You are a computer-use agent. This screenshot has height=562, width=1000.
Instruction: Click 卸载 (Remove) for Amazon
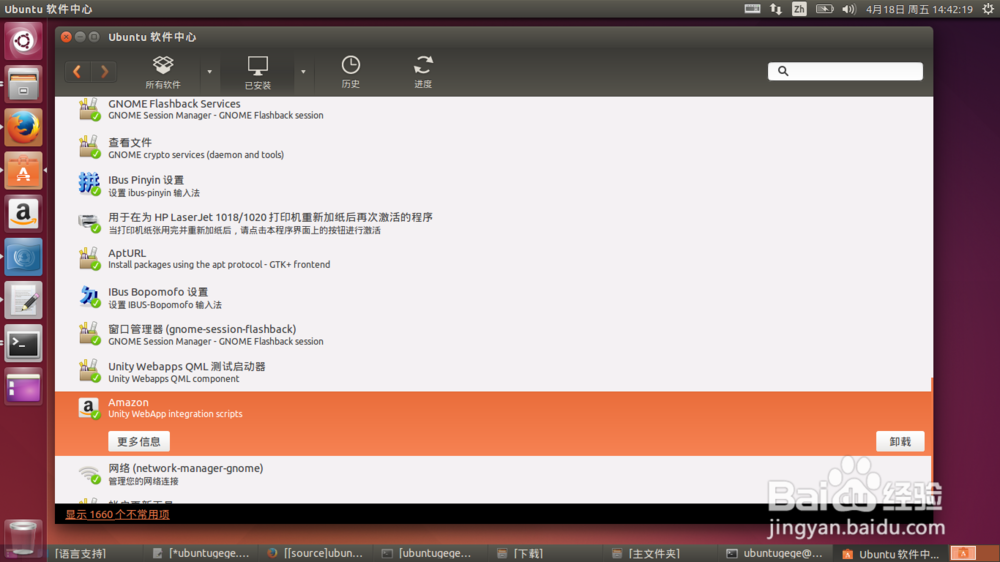[900, 441]
